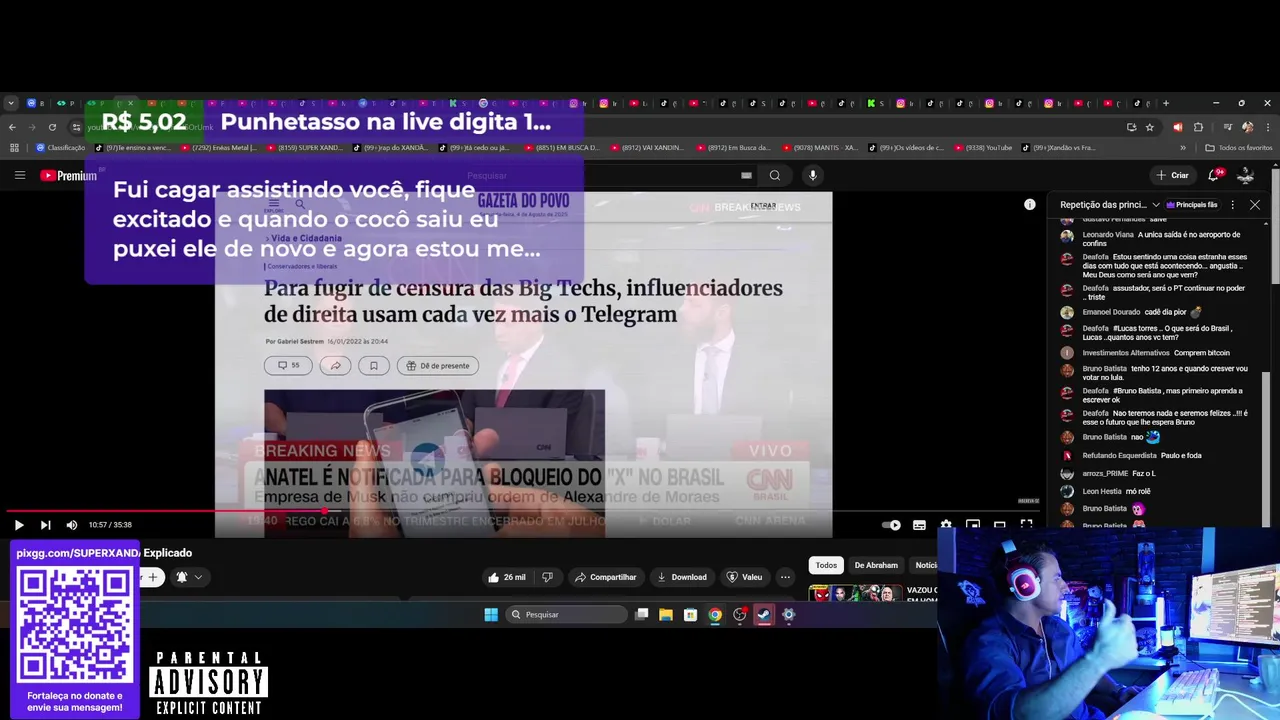Screen dimensions: 1280x720
Task: Toggle the autoplay switch
Action: [x=891, y=525]
